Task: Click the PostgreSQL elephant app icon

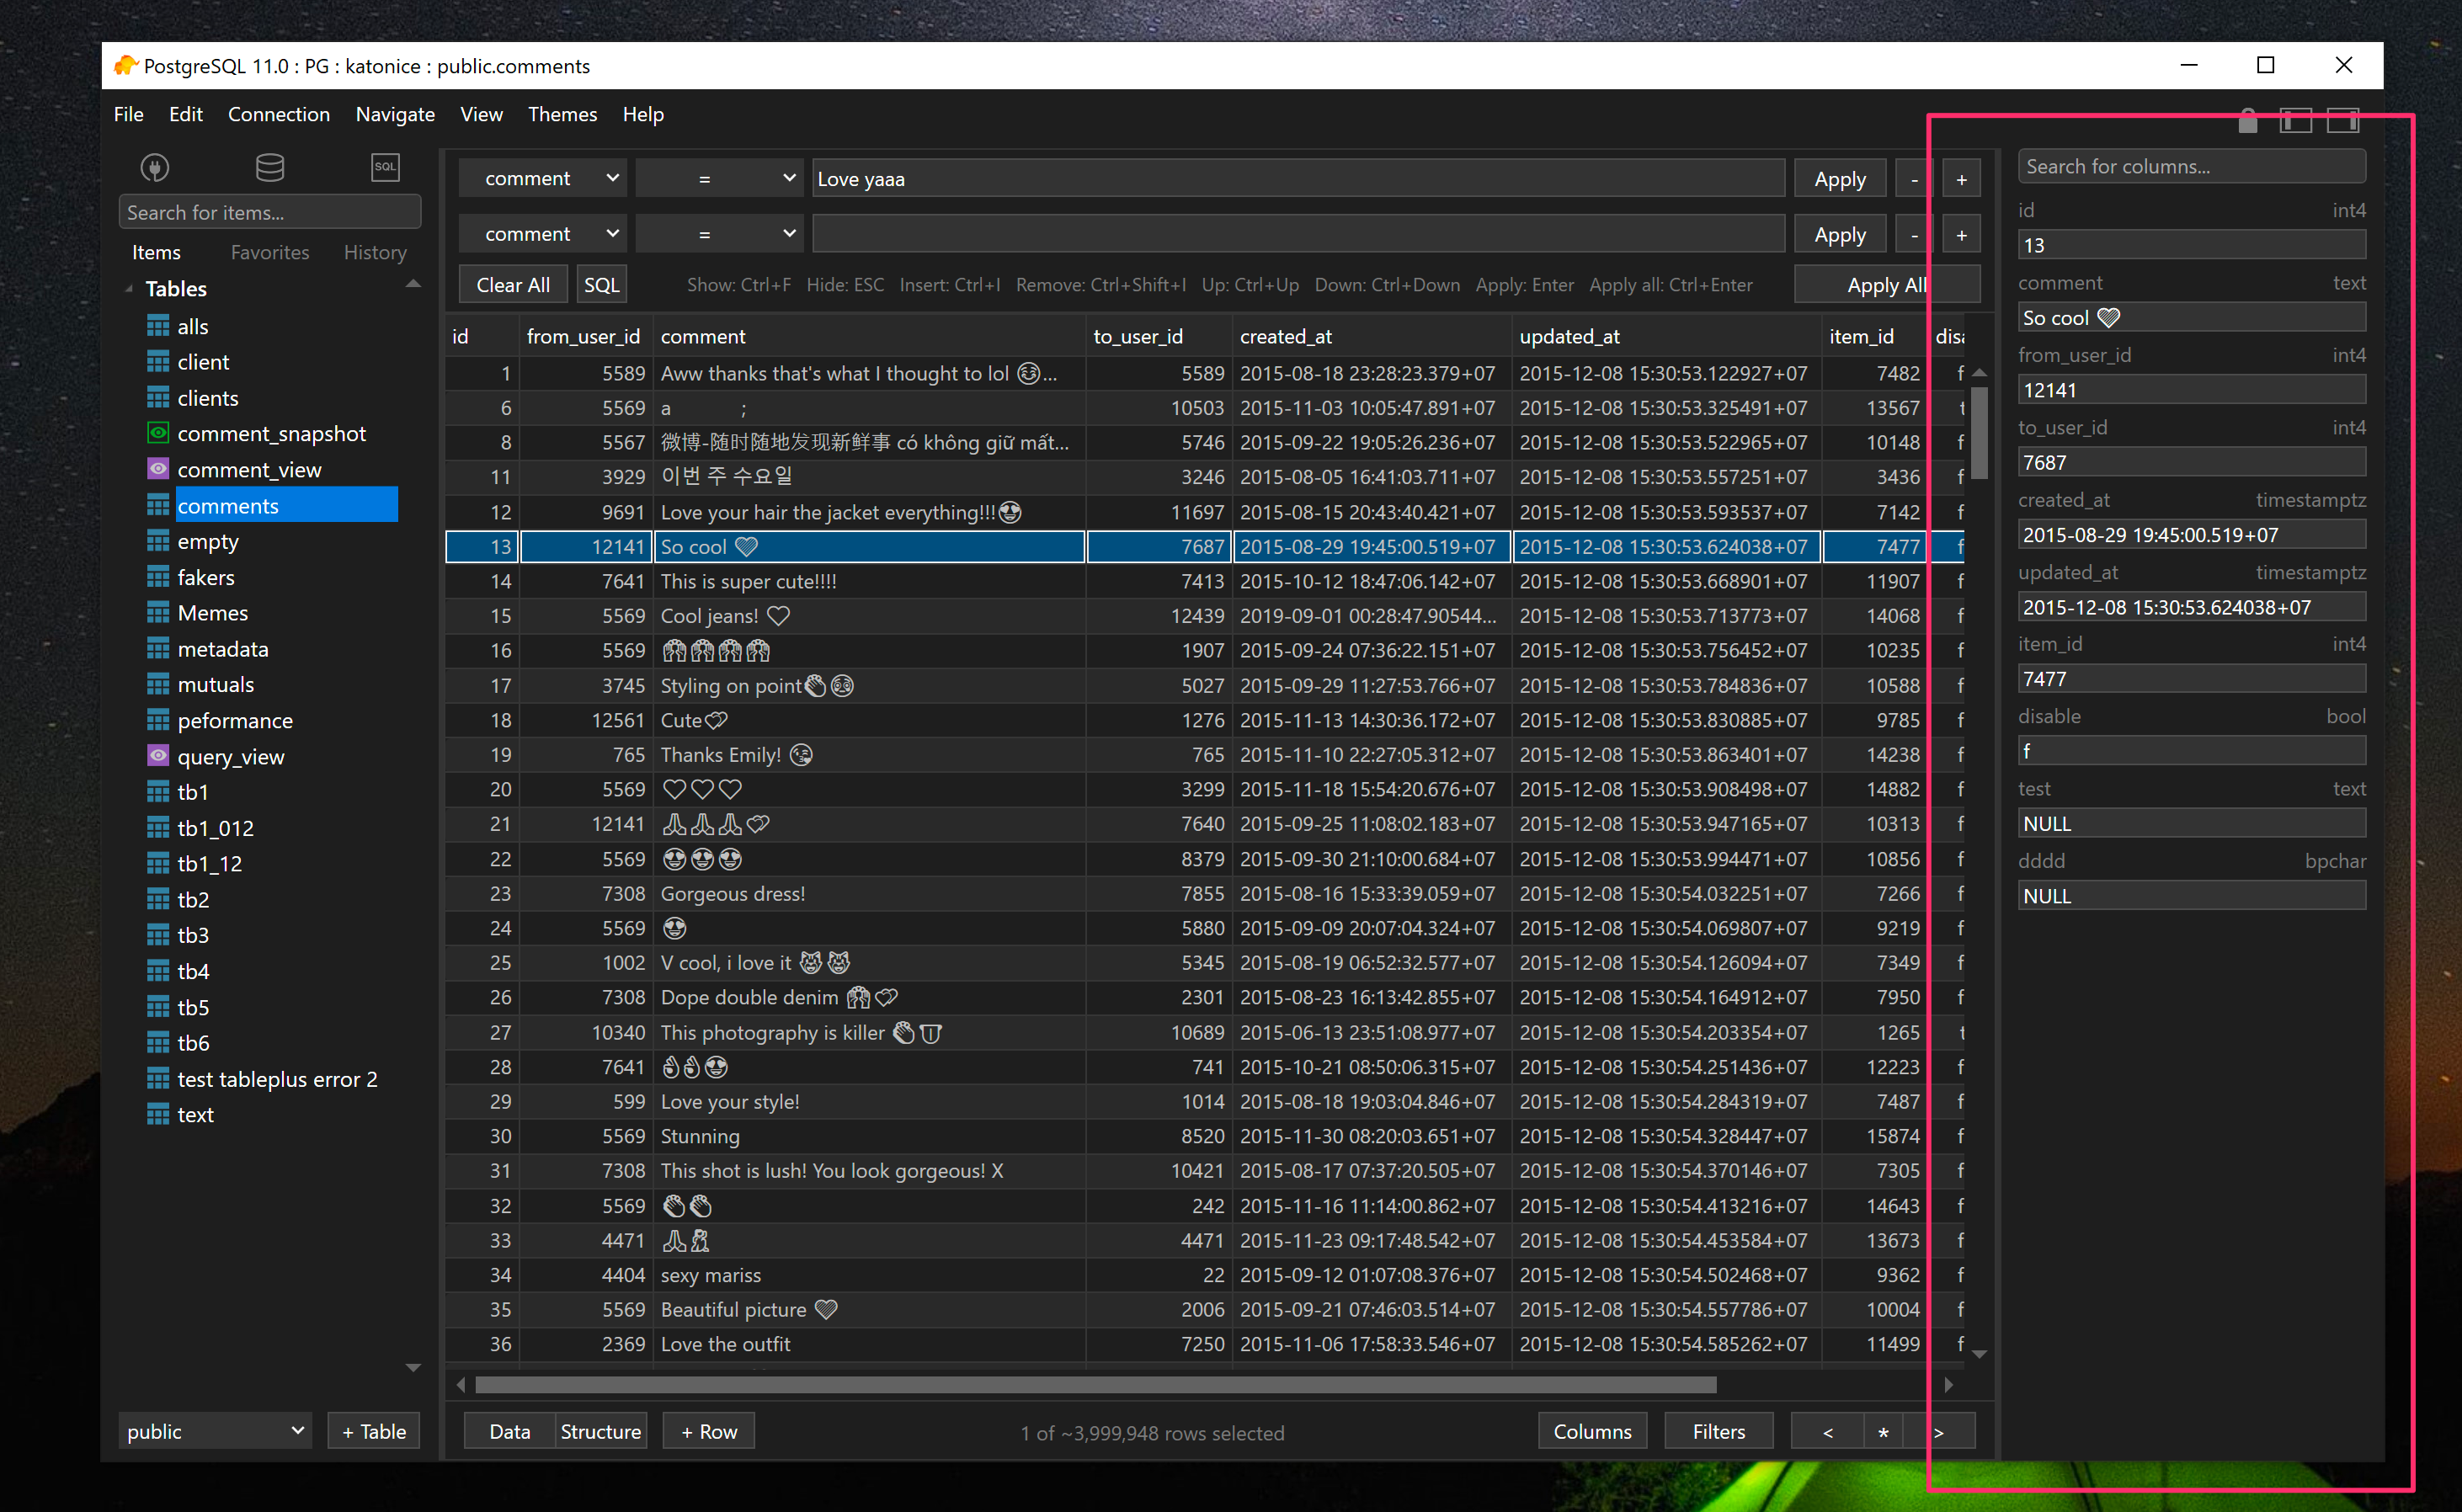Action: click(125, 66)
